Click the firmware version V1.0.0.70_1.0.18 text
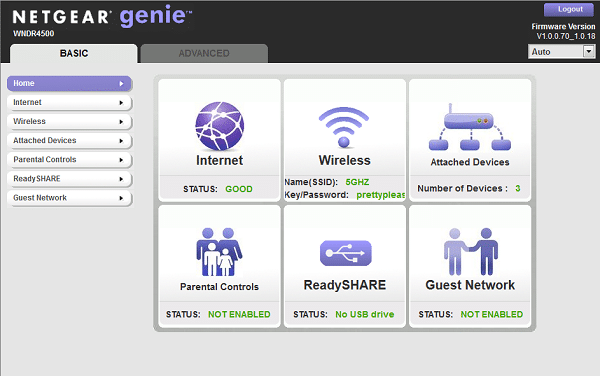Viewport: 600px width, 376px height. pyautogui.click(x=566, y=36)
